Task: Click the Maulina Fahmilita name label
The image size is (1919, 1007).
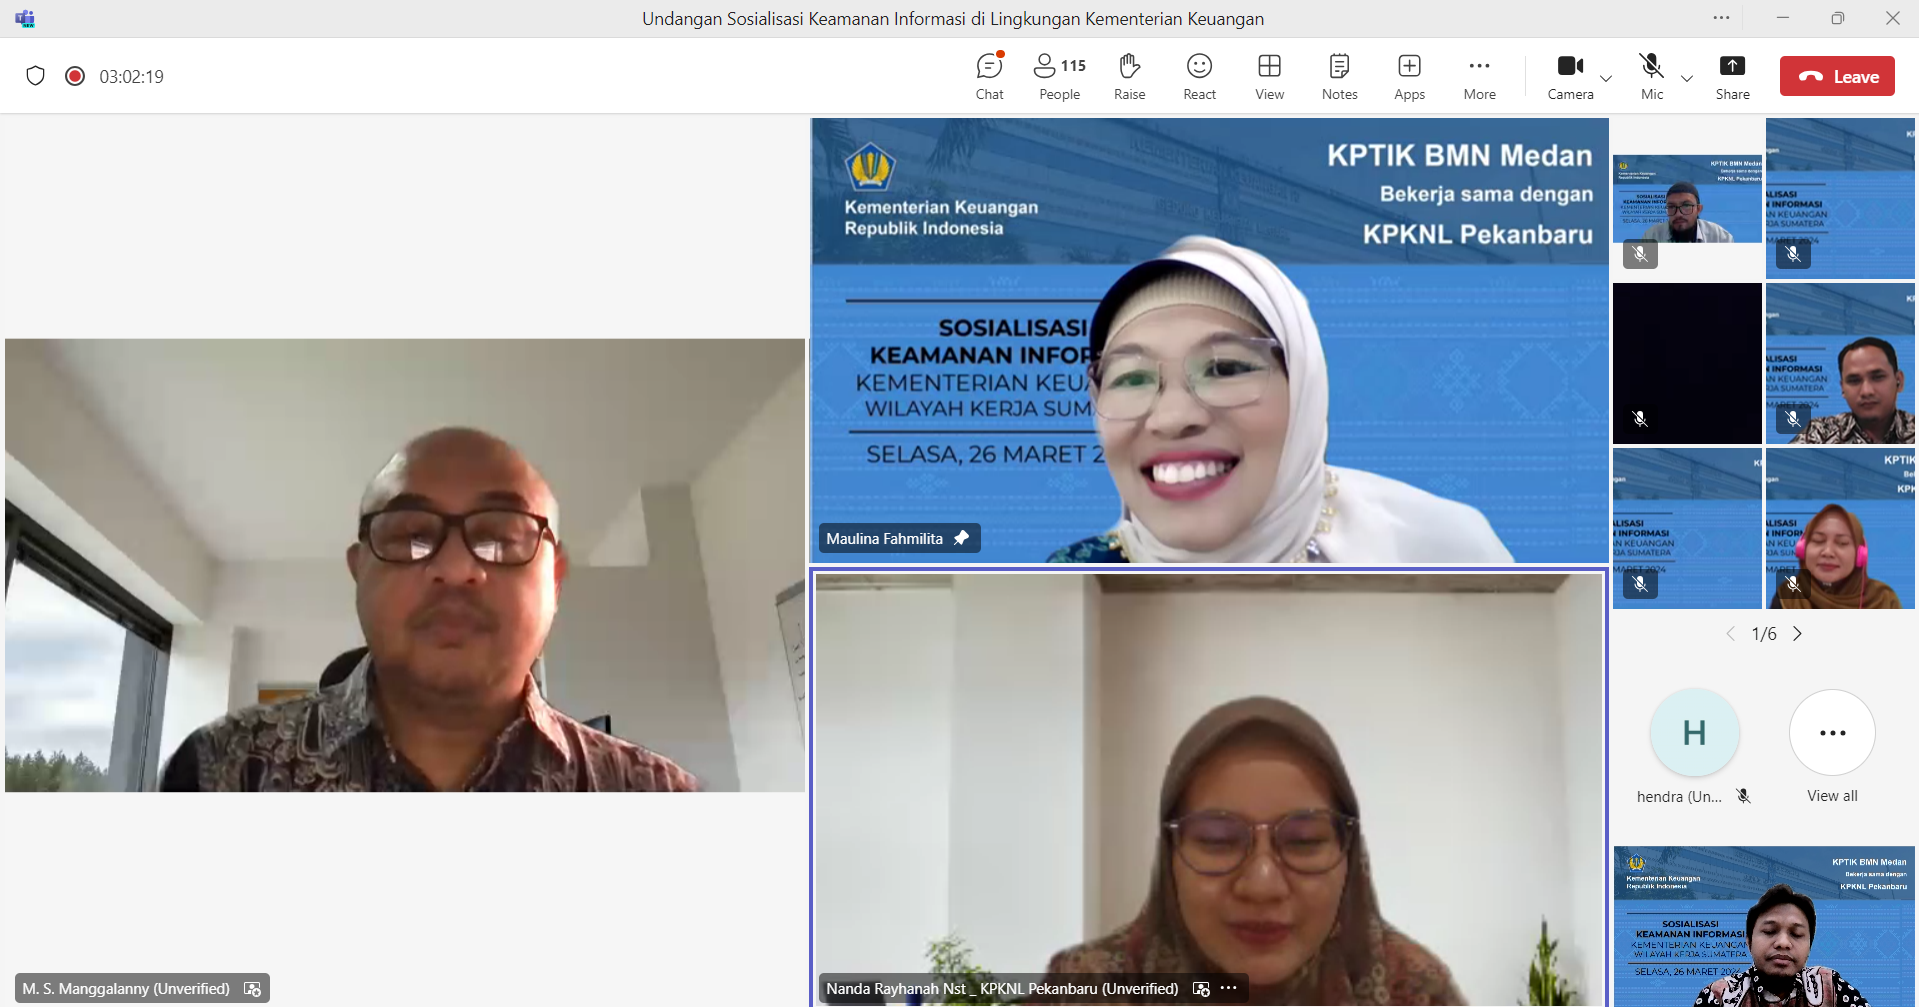Action: click(884, 538)
